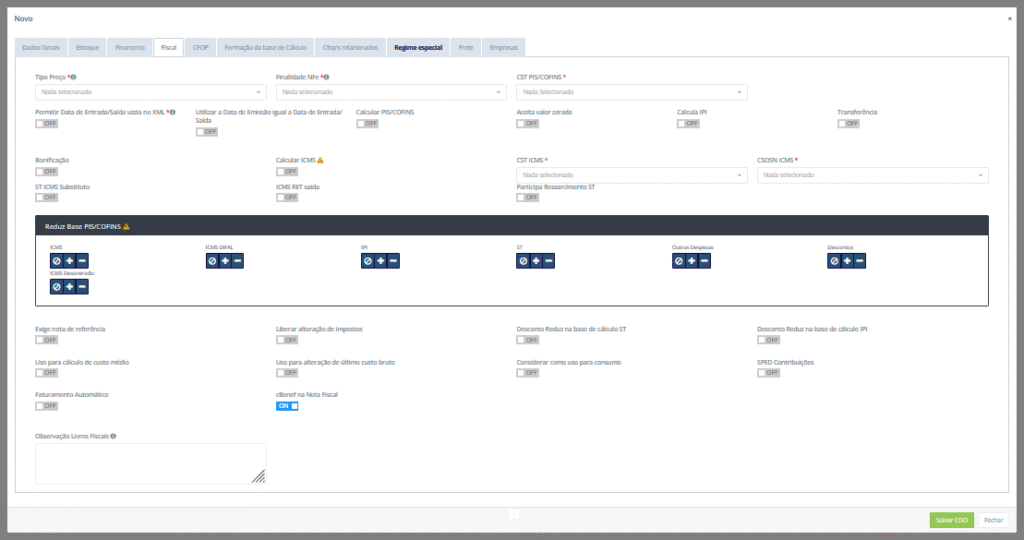This screenshot has height=540, width=1024.
Task: Toggle the Faturamento Automático switch on
Action: point(46,405)
